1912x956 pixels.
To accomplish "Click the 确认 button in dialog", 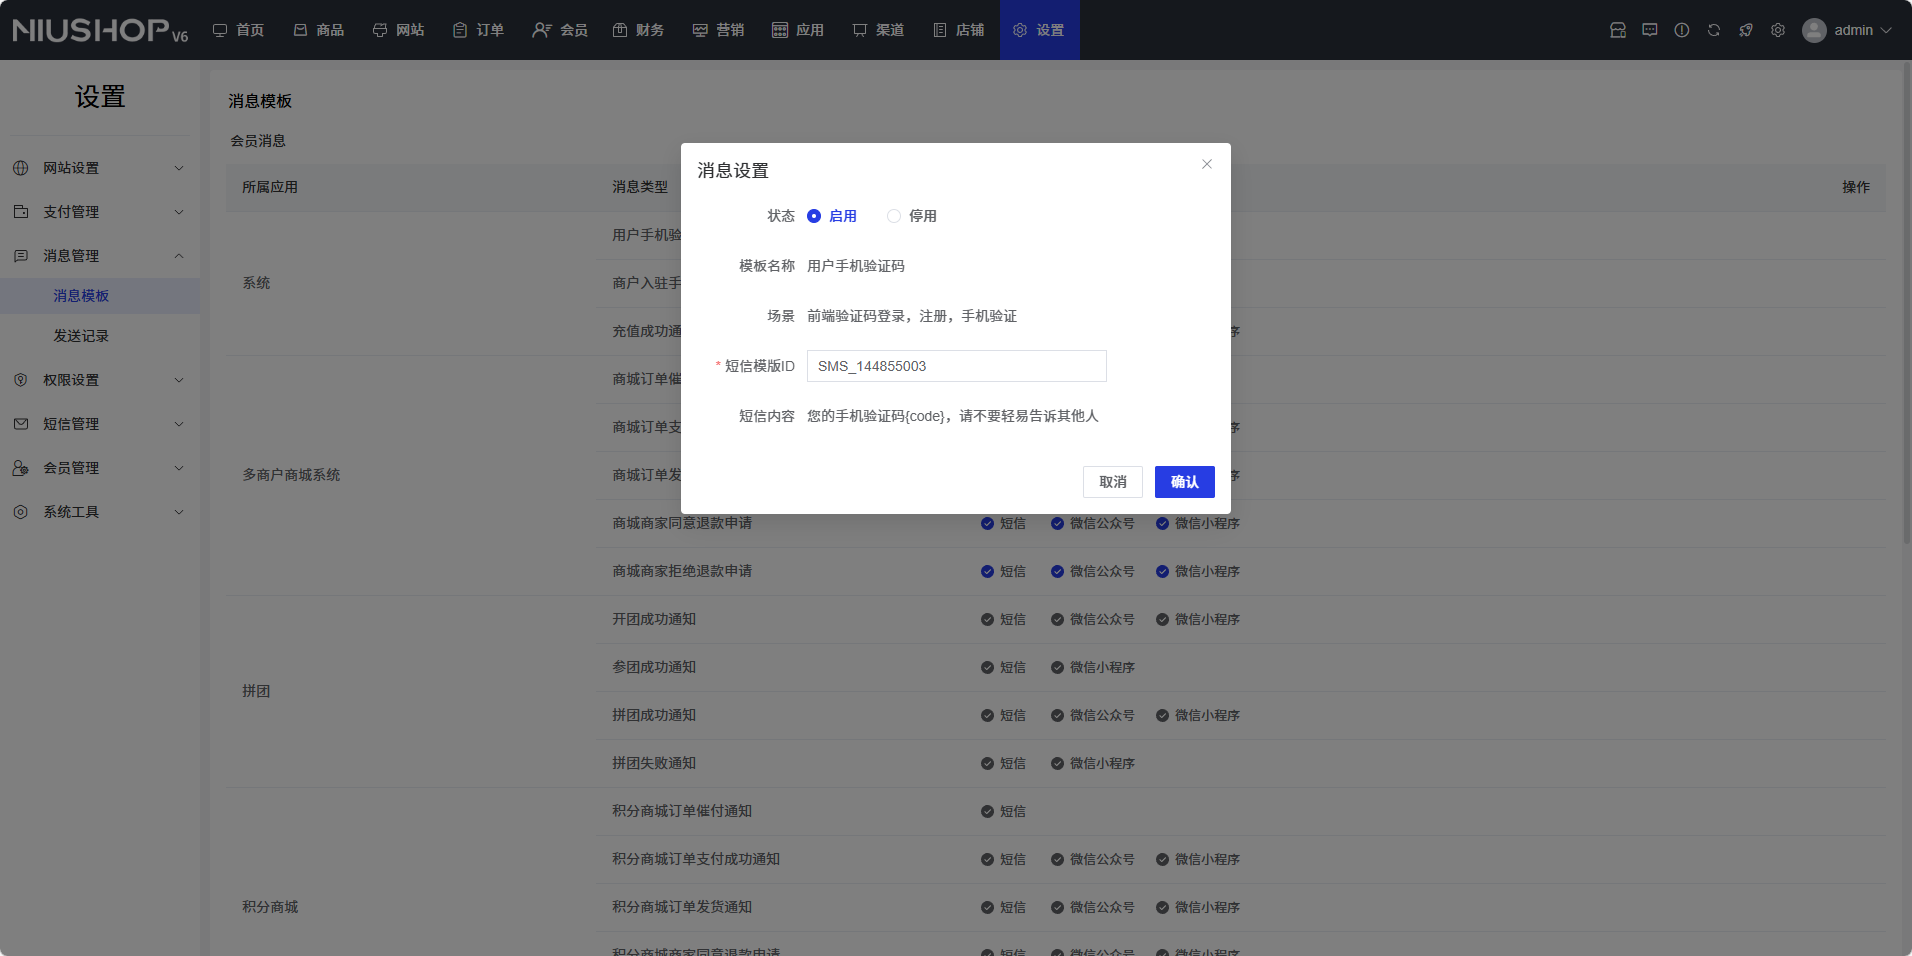I will coord(1184,482).
